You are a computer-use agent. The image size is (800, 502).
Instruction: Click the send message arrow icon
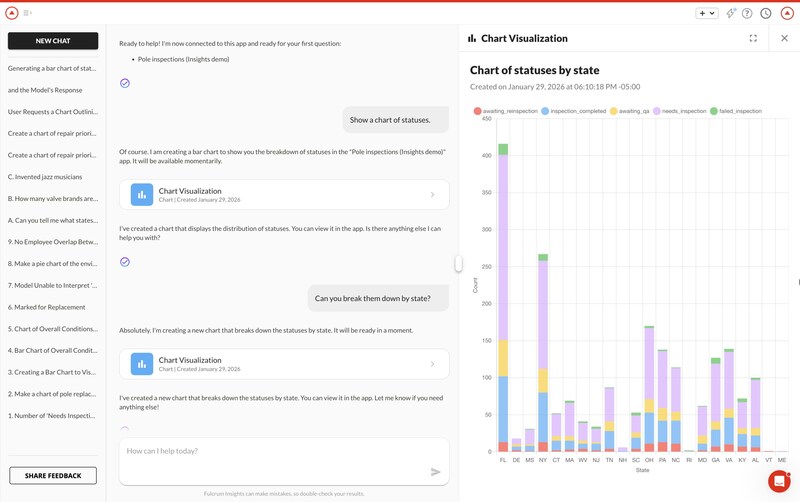(435, 471)
